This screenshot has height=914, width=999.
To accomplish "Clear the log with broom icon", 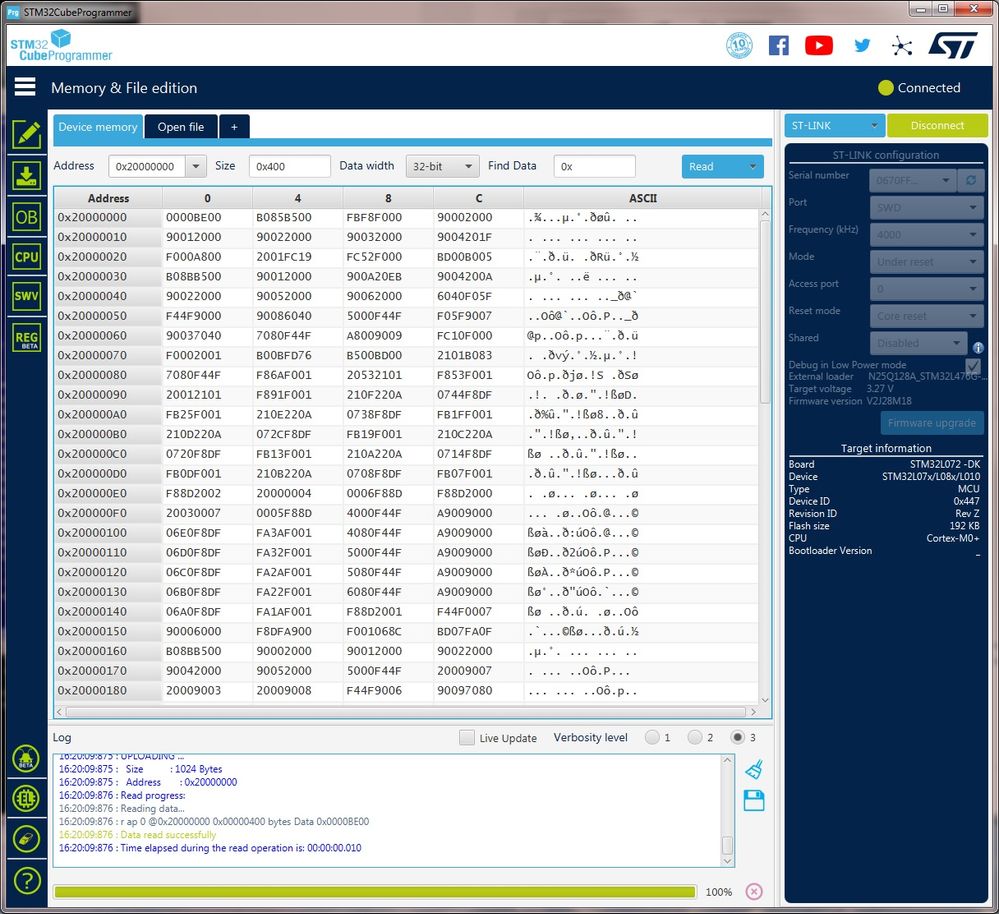I will 754,770.
